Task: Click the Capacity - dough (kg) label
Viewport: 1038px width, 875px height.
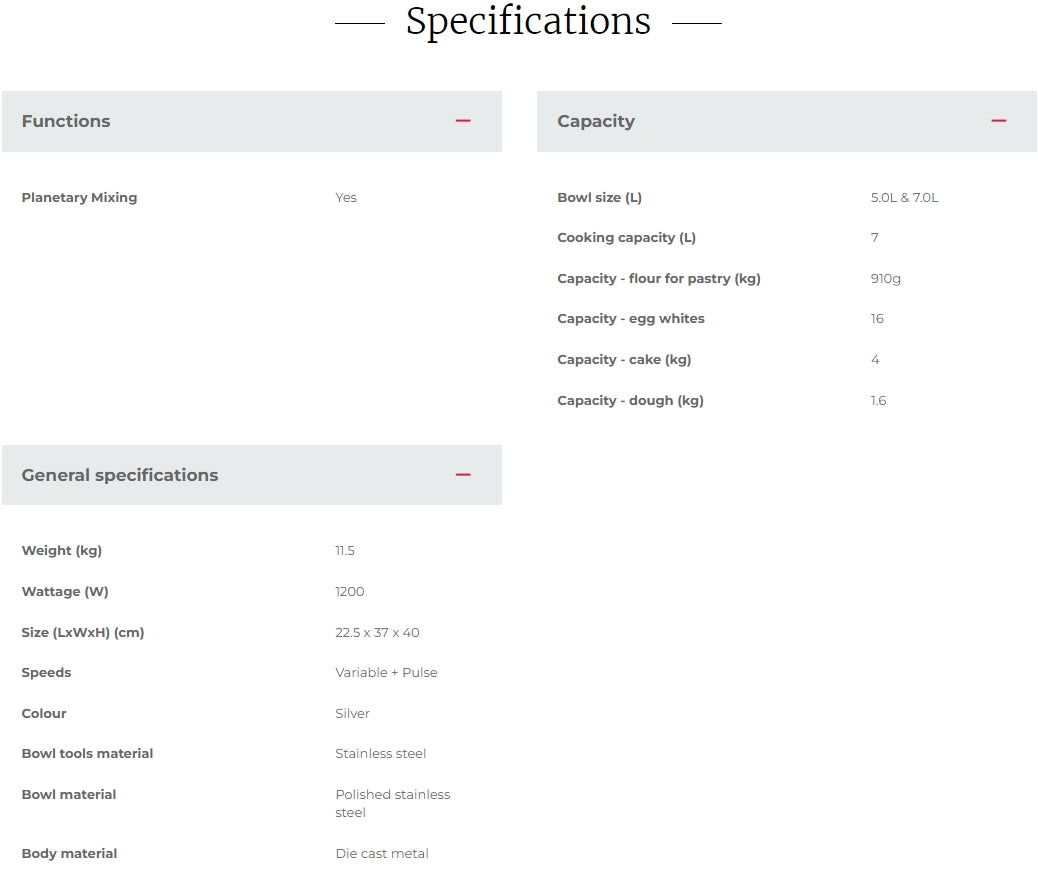Action: click(630, 401)
